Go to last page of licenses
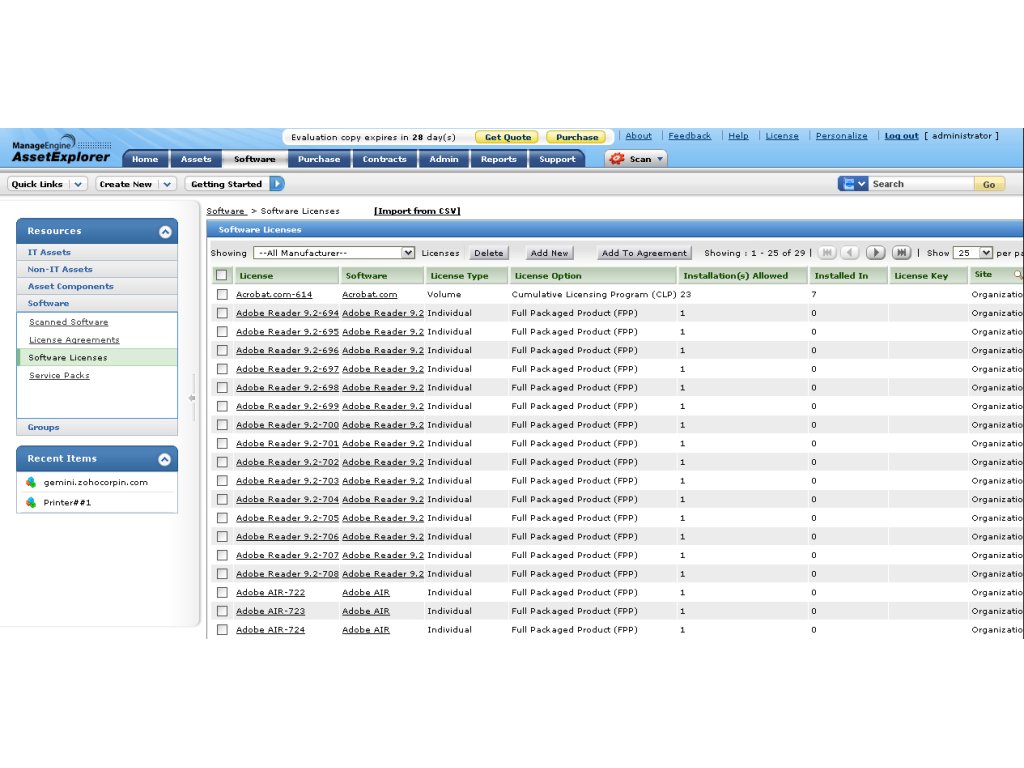The width and height of the screenshot is (1024, 768). click(901, 253)
